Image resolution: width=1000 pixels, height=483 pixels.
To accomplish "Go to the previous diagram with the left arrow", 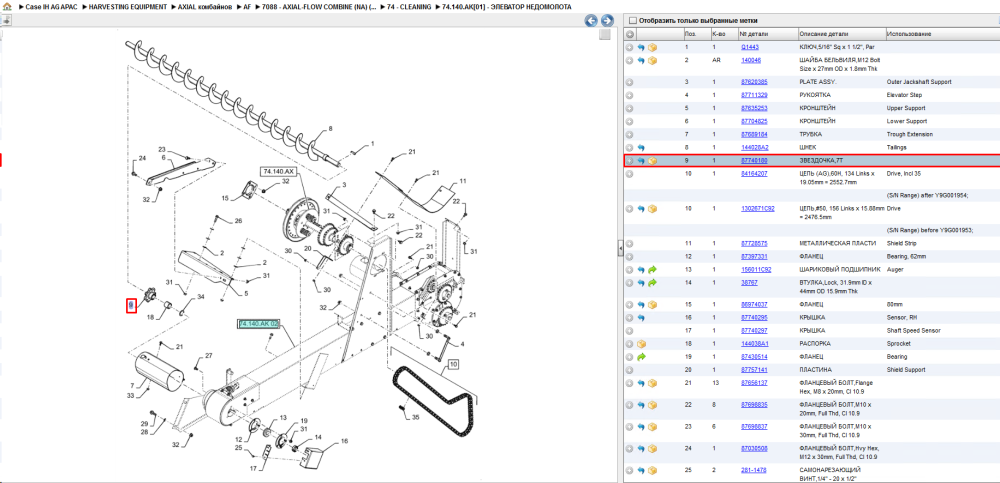I will 591,20.
